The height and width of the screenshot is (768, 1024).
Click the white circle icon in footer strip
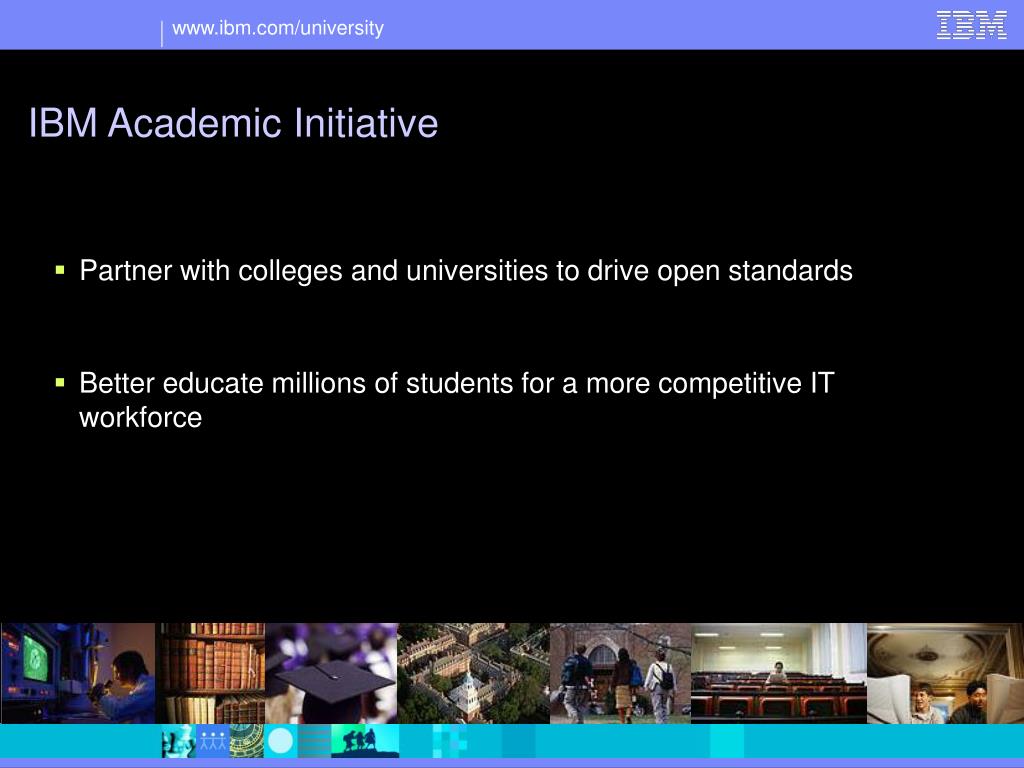pos(281,741)
